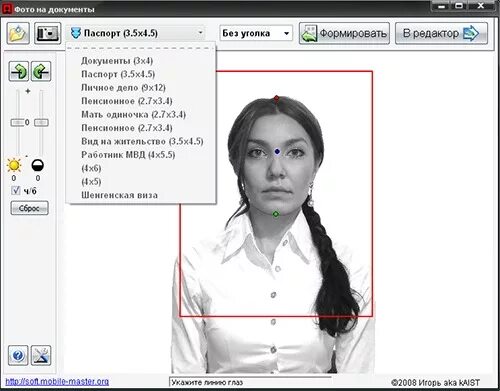Select Документы (3x4) from the list
The width and height of the screenshot is (500, 391).
pos(117,61)
